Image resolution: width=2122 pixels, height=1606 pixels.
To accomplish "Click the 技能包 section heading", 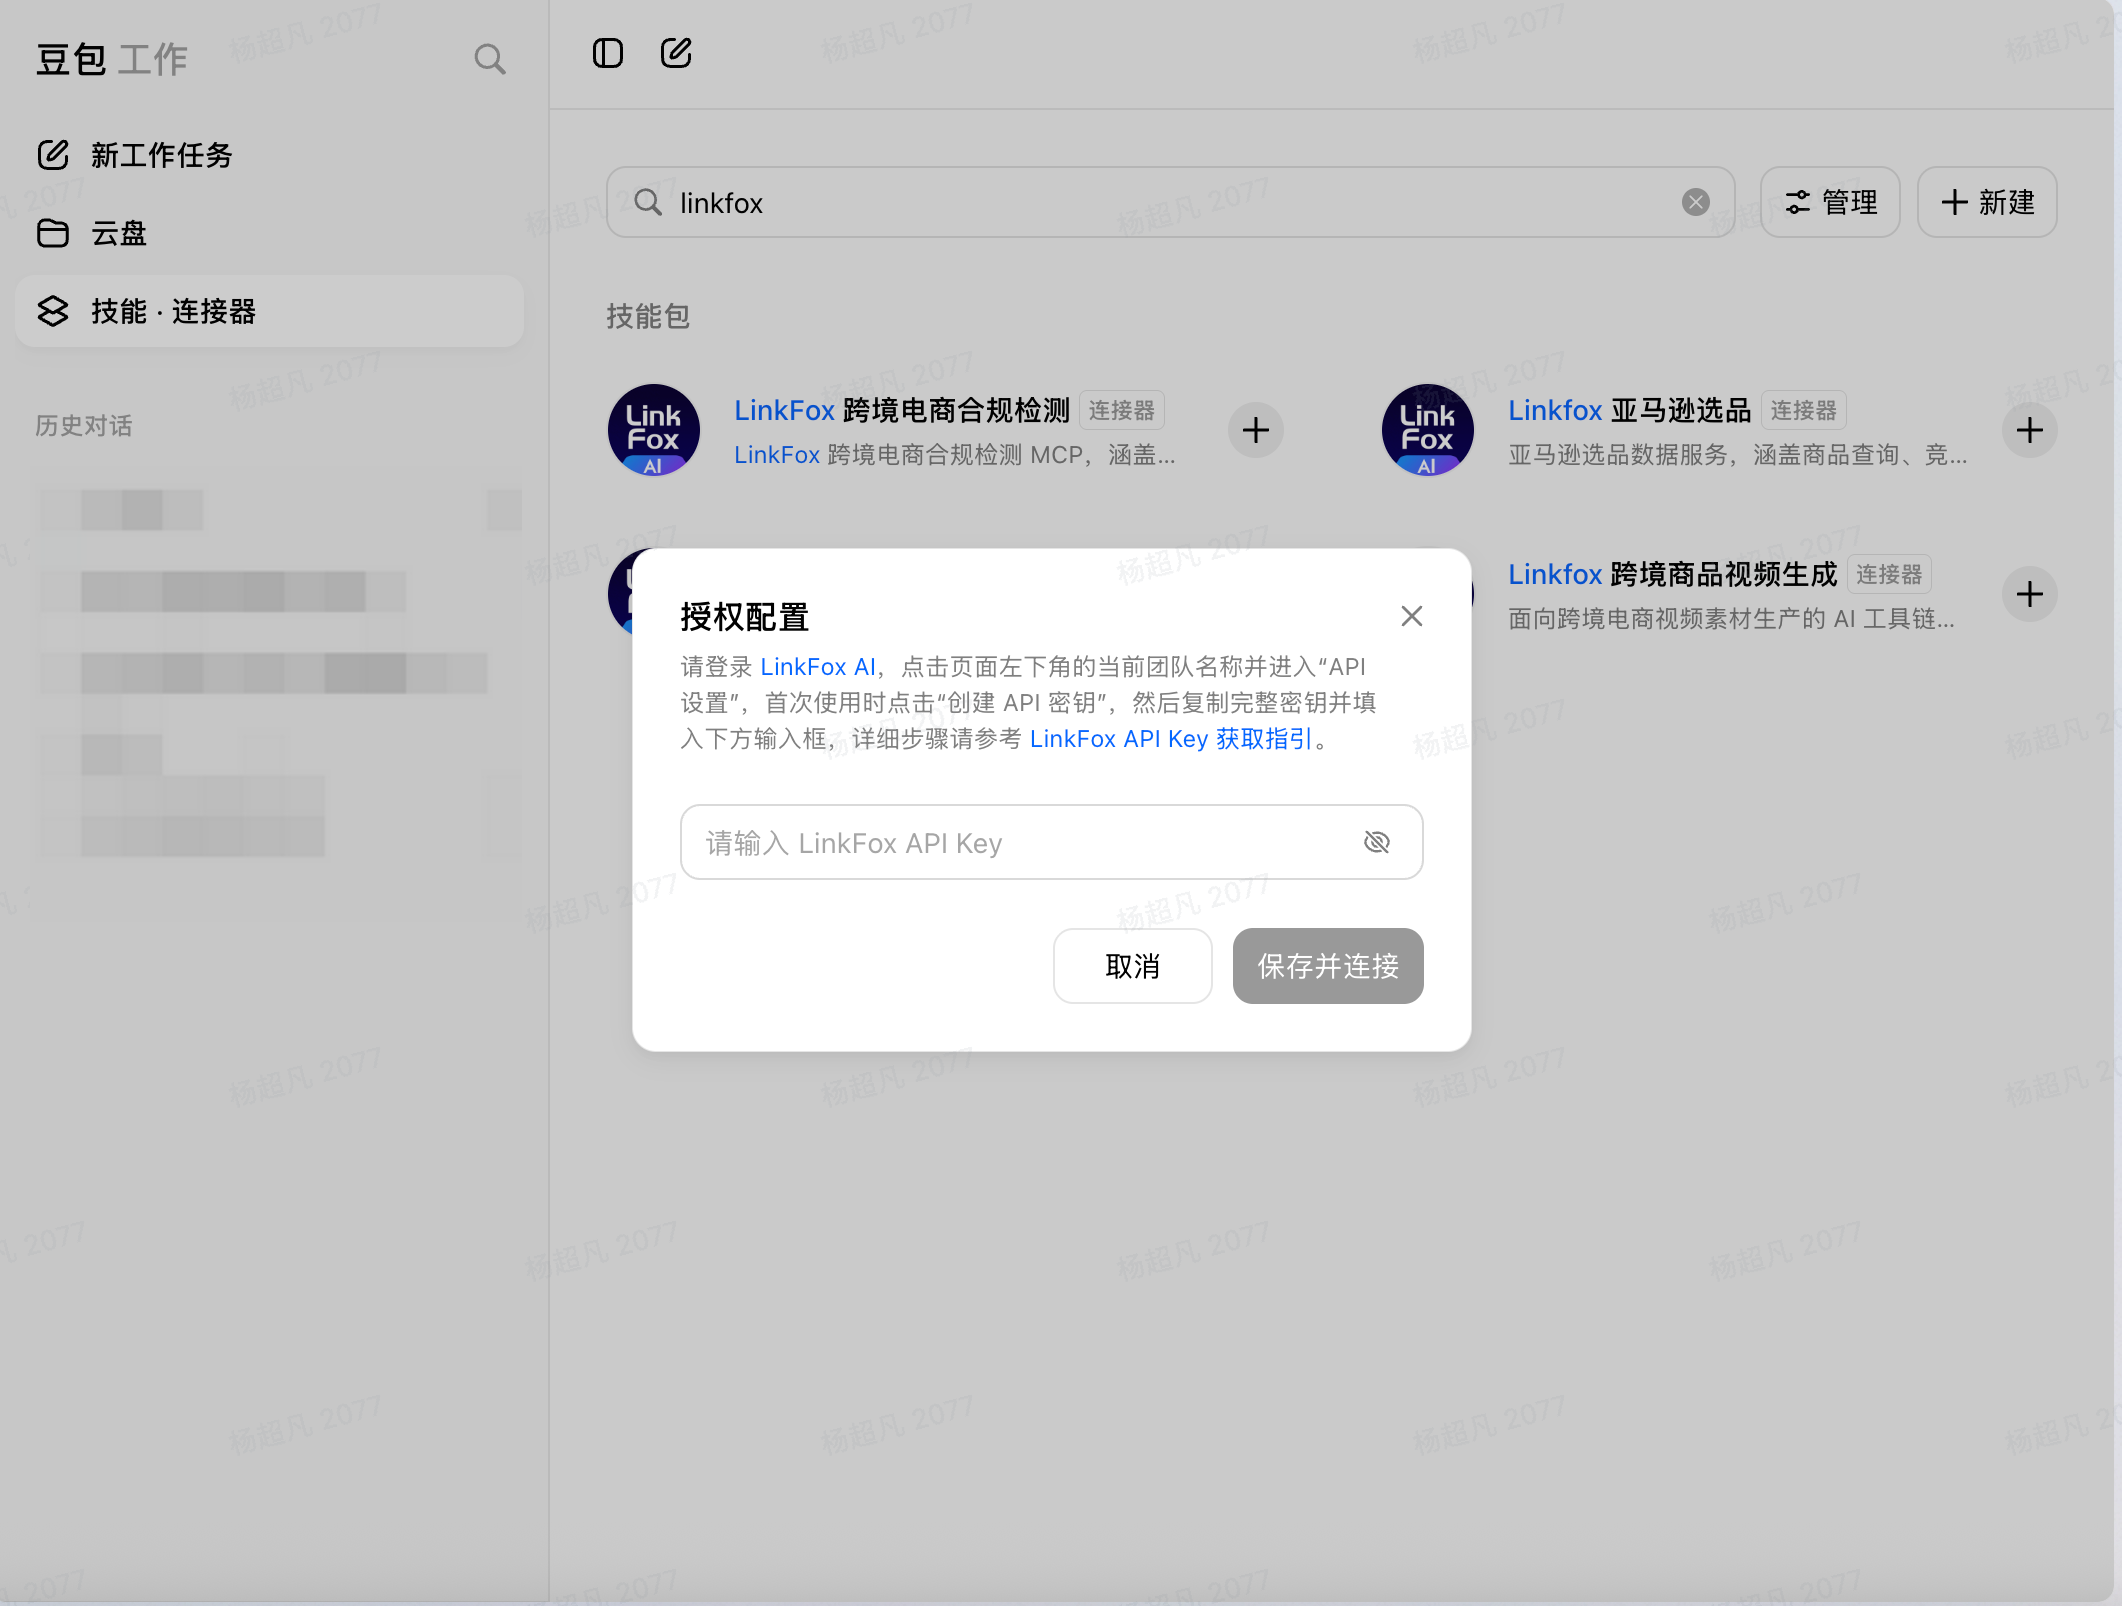I will click(x=648, y=316).
